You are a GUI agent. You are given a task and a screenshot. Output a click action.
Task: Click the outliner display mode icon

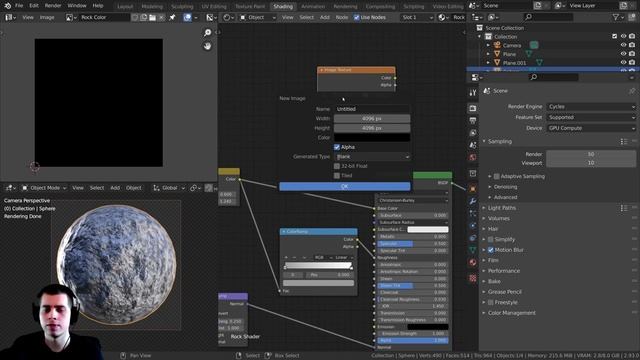[x=492, y=17]
